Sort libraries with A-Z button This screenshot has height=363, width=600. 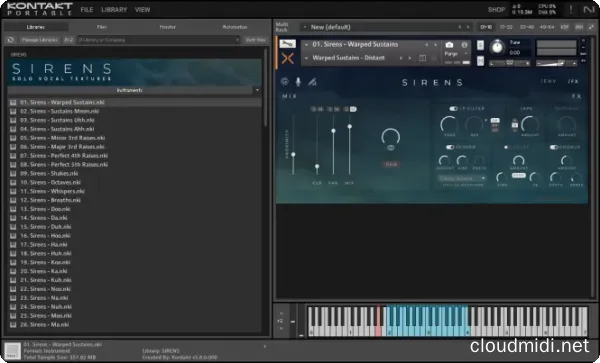point(68,40)
